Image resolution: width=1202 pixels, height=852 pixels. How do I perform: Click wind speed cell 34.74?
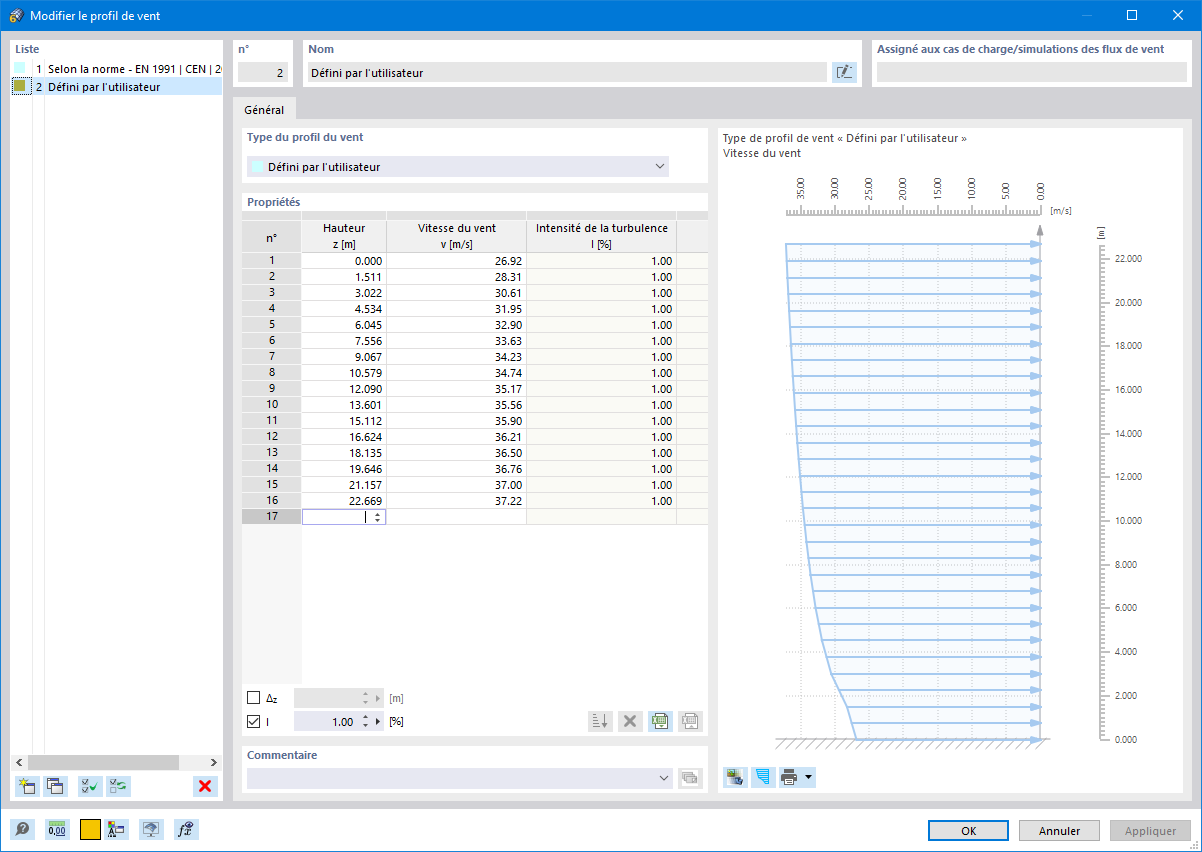[456, 372]
